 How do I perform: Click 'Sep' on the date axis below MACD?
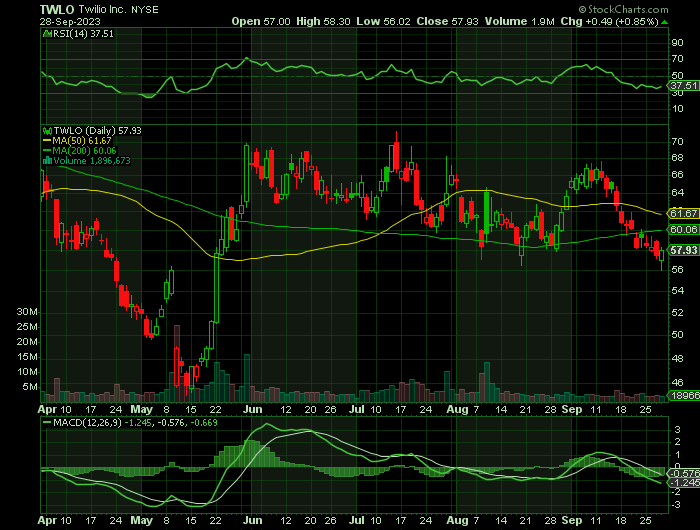(572, 521)
